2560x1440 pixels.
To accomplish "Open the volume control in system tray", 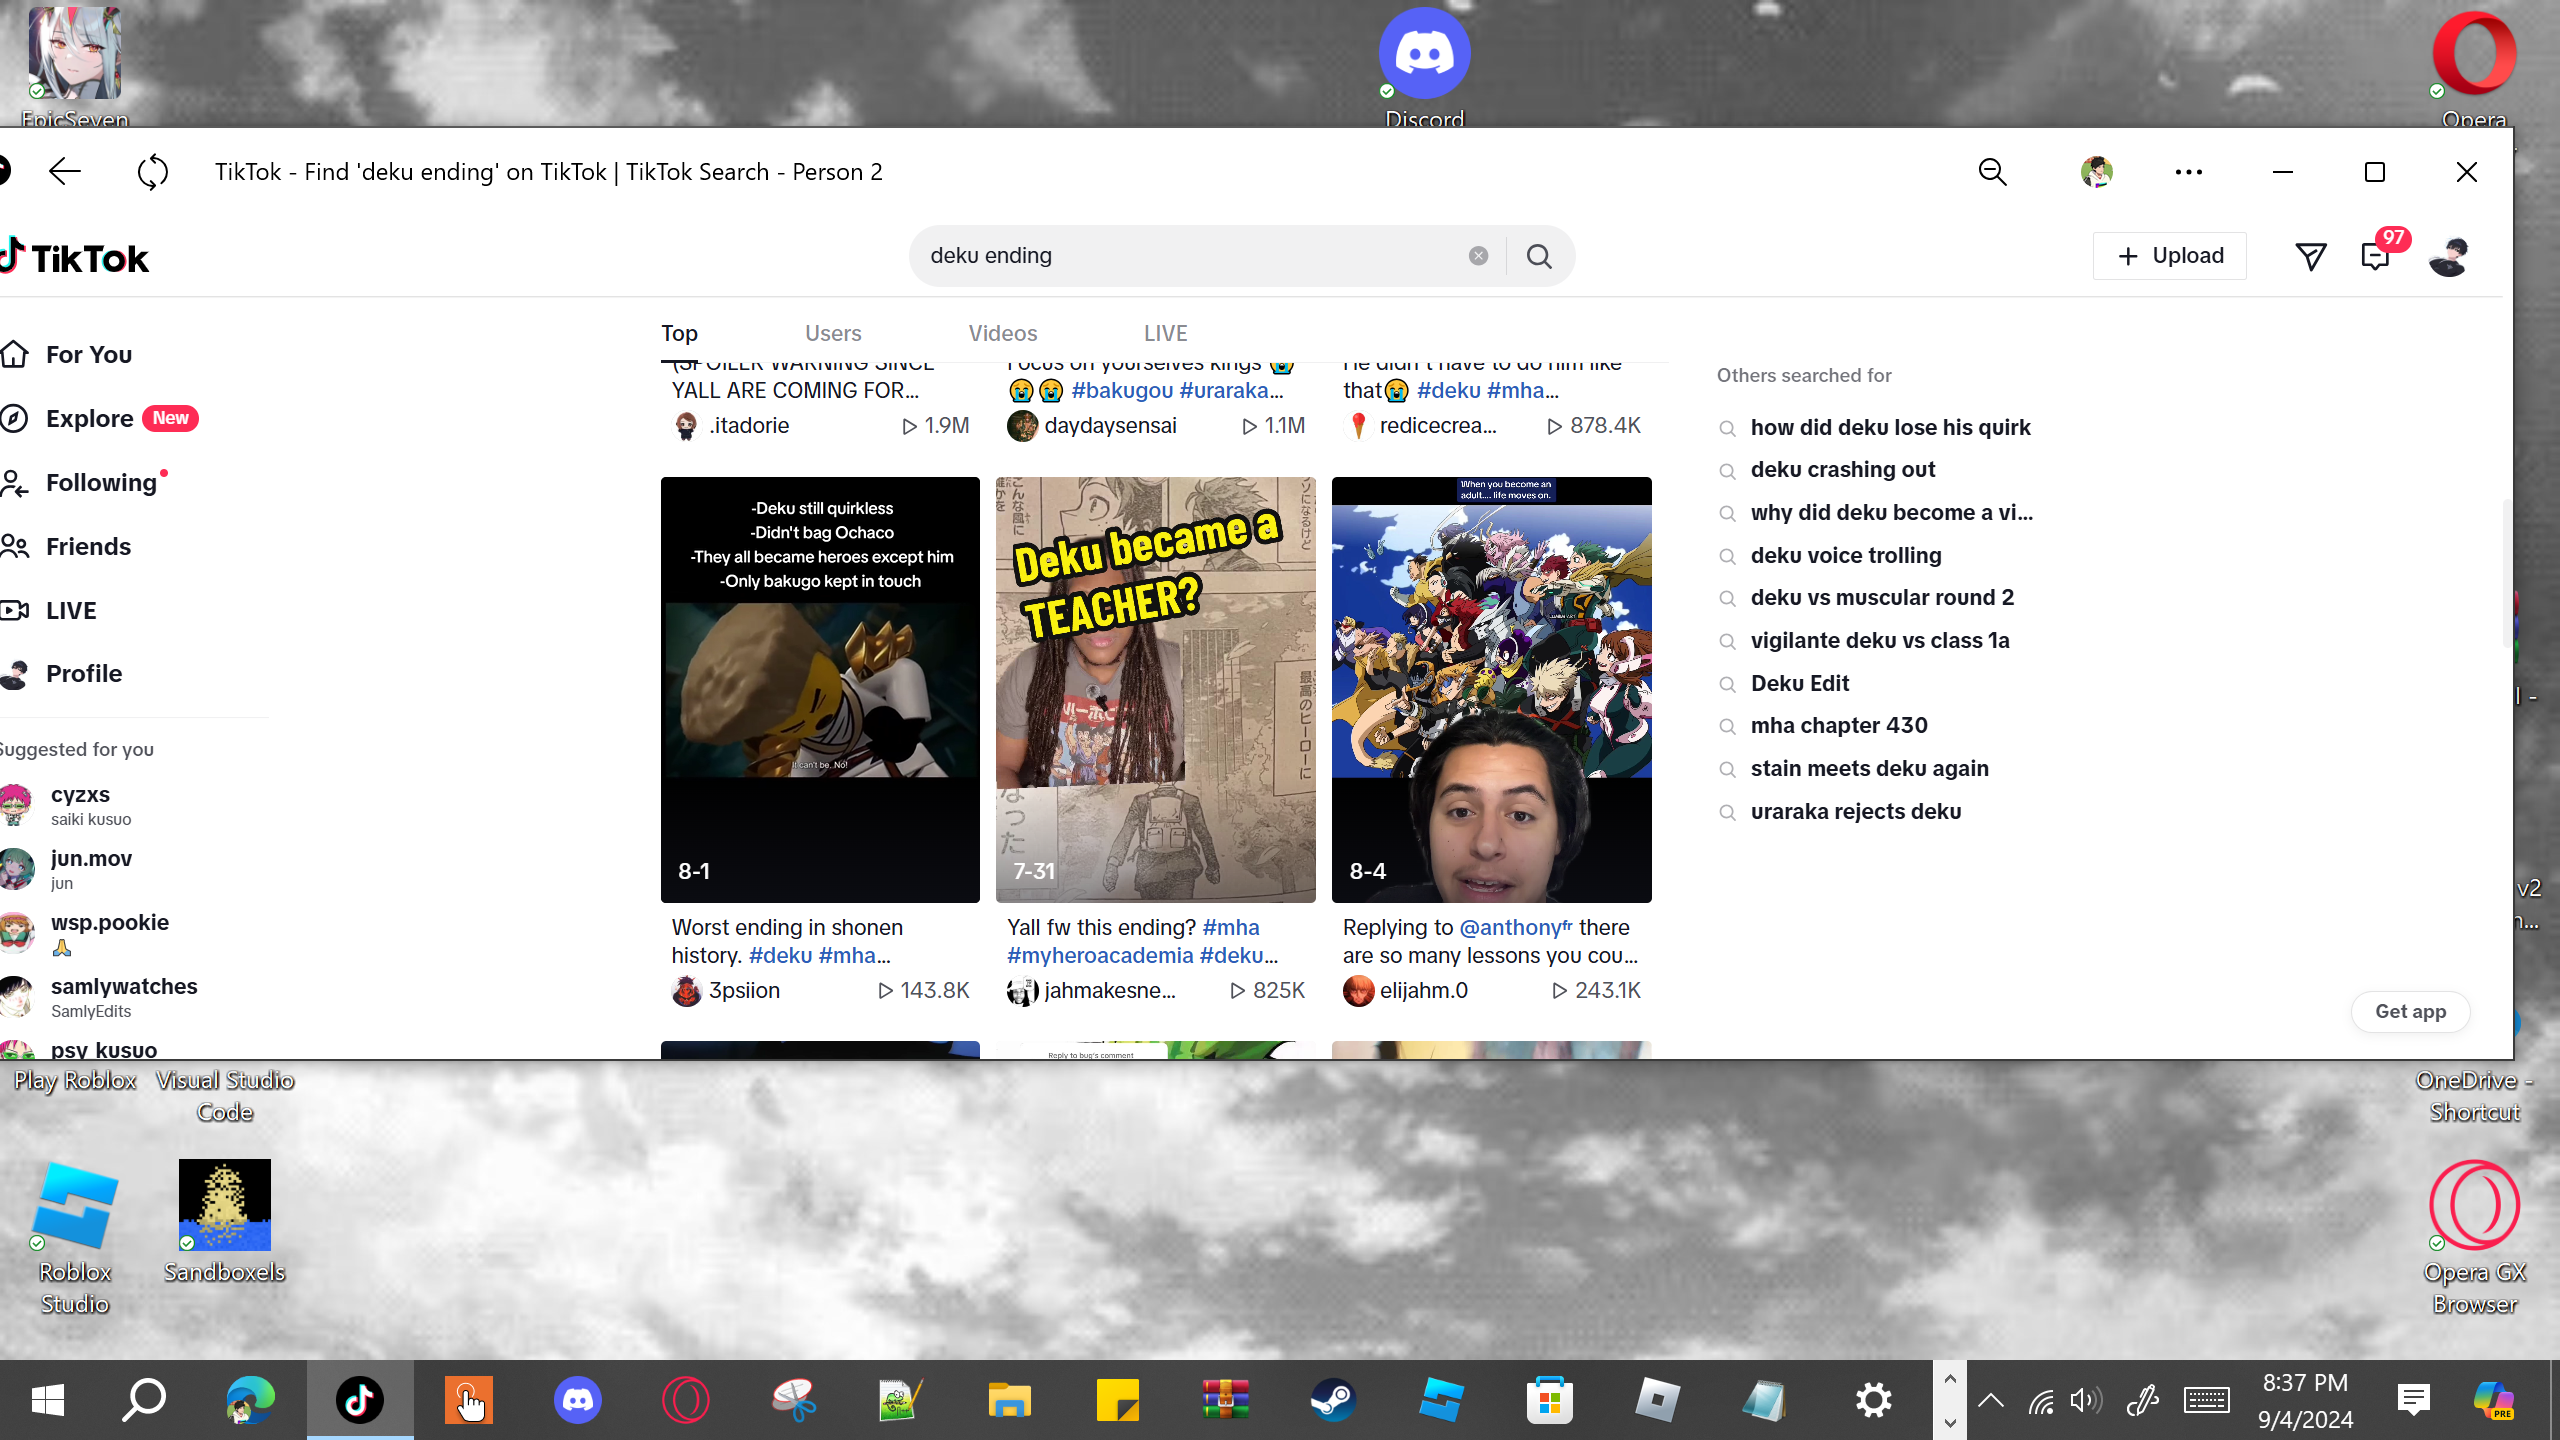I will (x=2085, y=1400).
